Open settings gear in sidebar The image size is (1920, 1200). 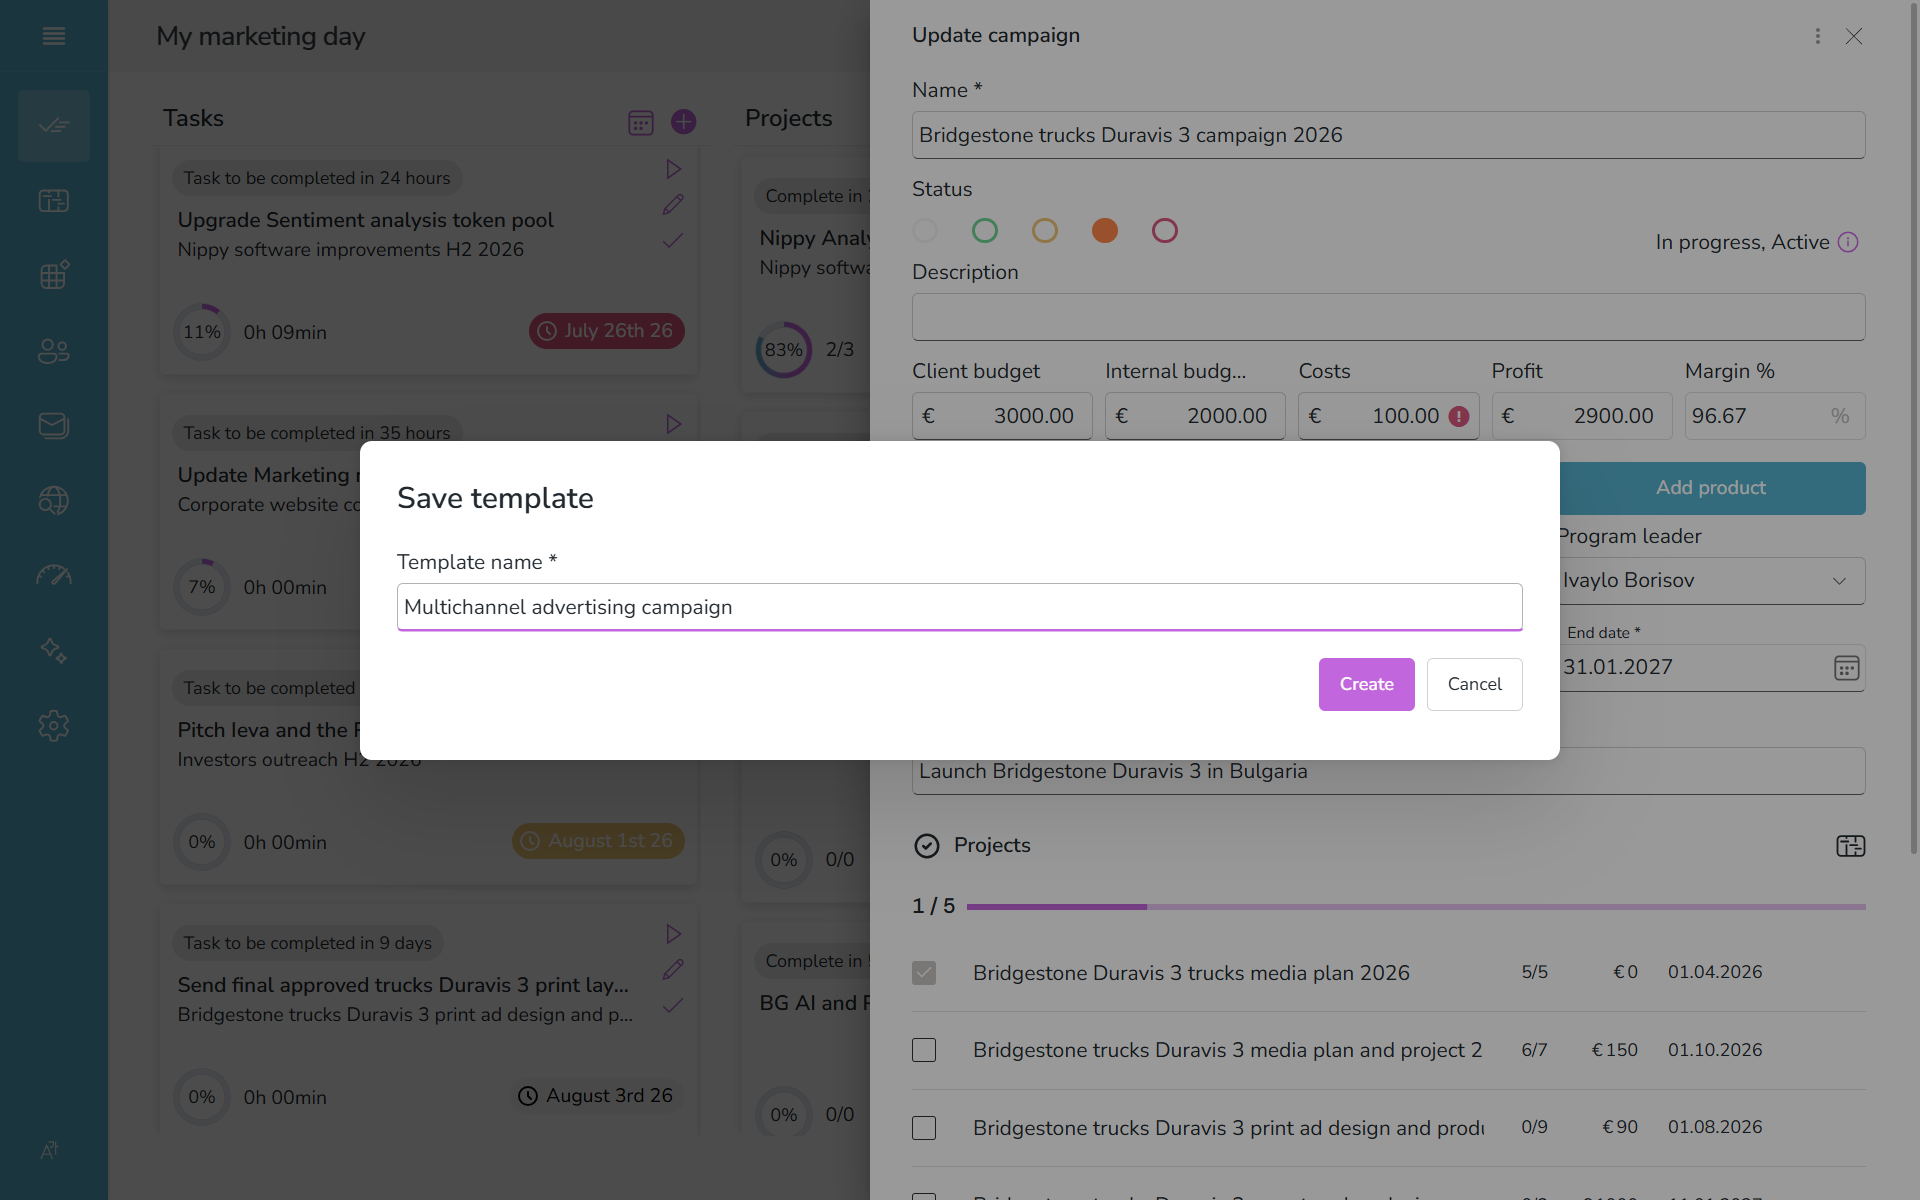[x=54, y=725]
